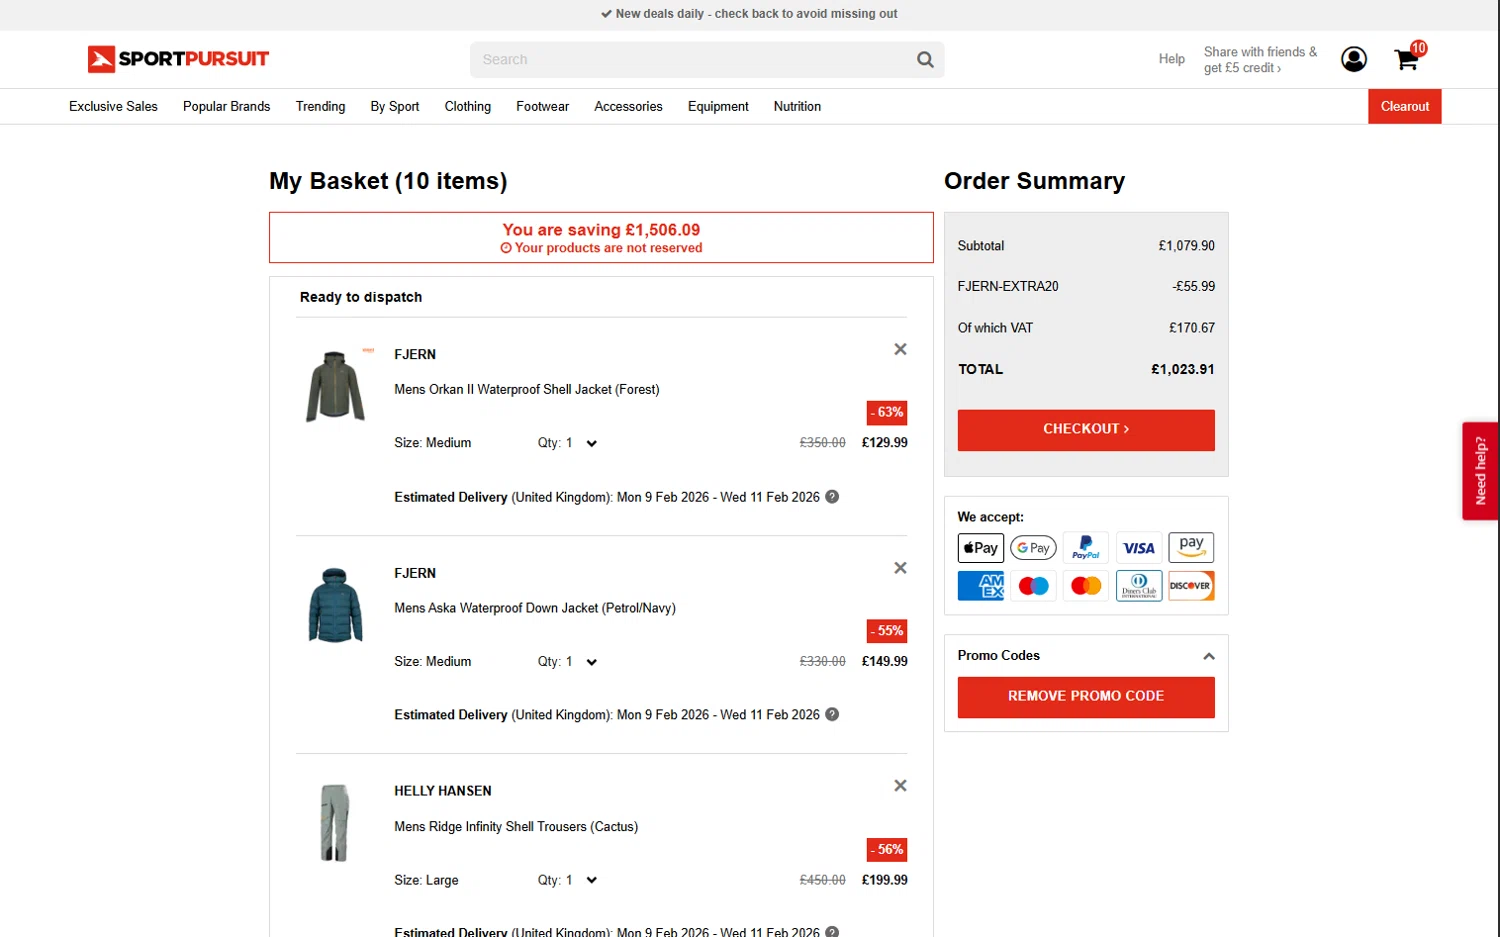1500x937 pixels.
Task: Click the Discover payment icon
Action: (x=1191, y=586)
